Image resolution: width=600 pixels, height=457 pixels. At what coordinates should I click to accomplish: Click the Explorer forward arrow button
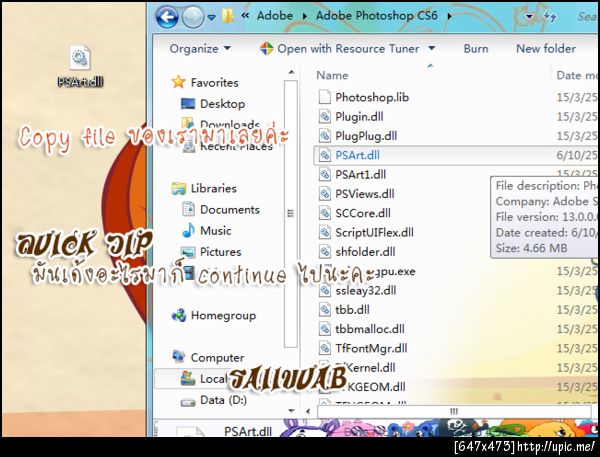pyautogui.click(x=192, y=17)
